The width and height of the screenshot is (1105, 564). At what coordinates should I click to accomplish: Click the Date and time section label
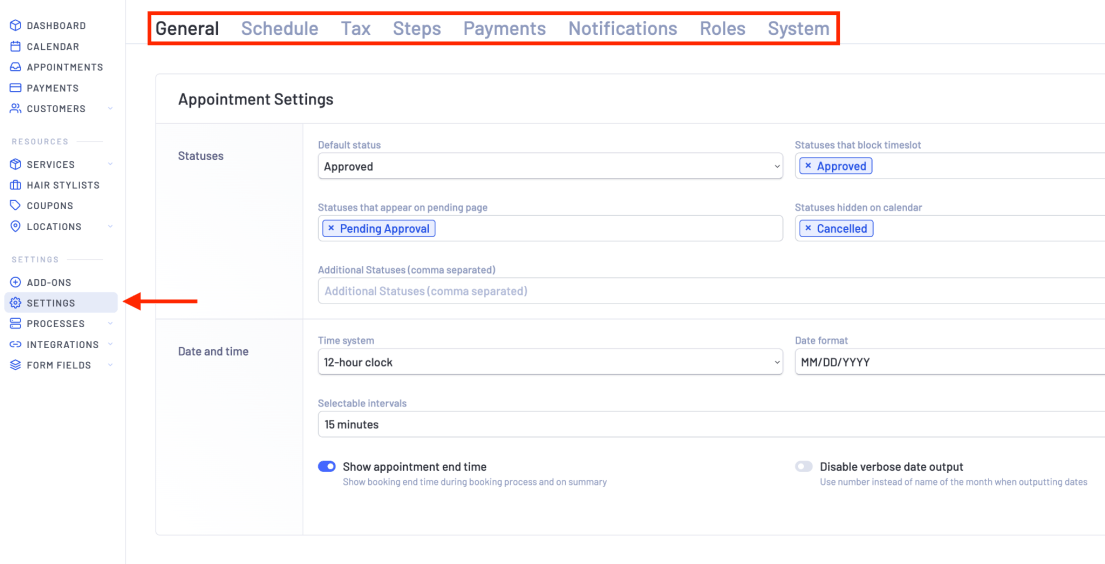pyautogui.click(x=214, y=351)
